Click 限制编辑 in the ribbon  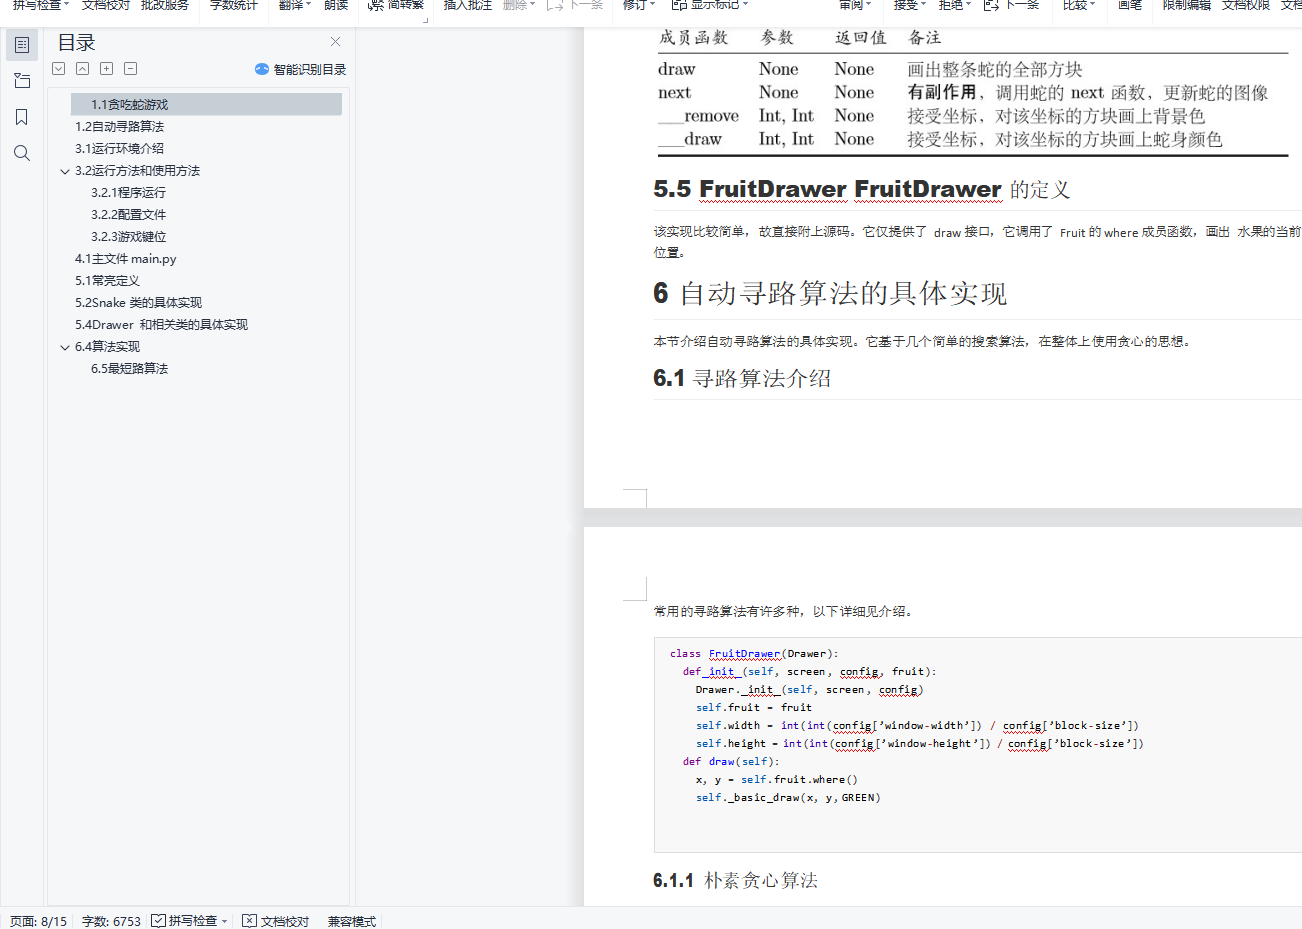(1187, 5)
